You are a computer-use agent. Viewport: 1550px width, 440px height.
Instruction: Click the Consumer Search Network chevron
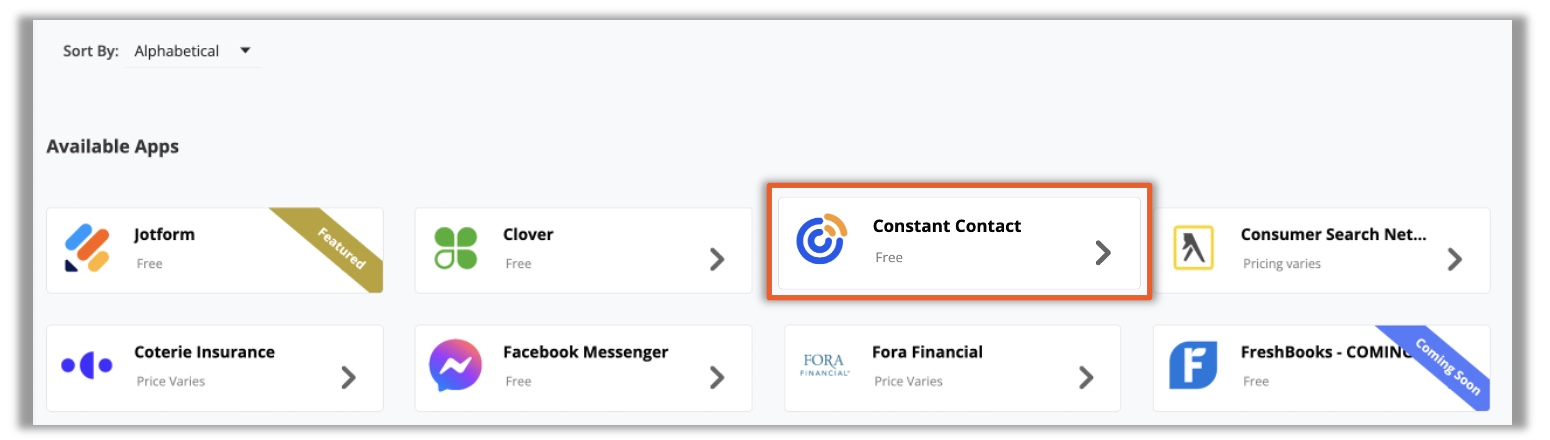coord(1455,259)
